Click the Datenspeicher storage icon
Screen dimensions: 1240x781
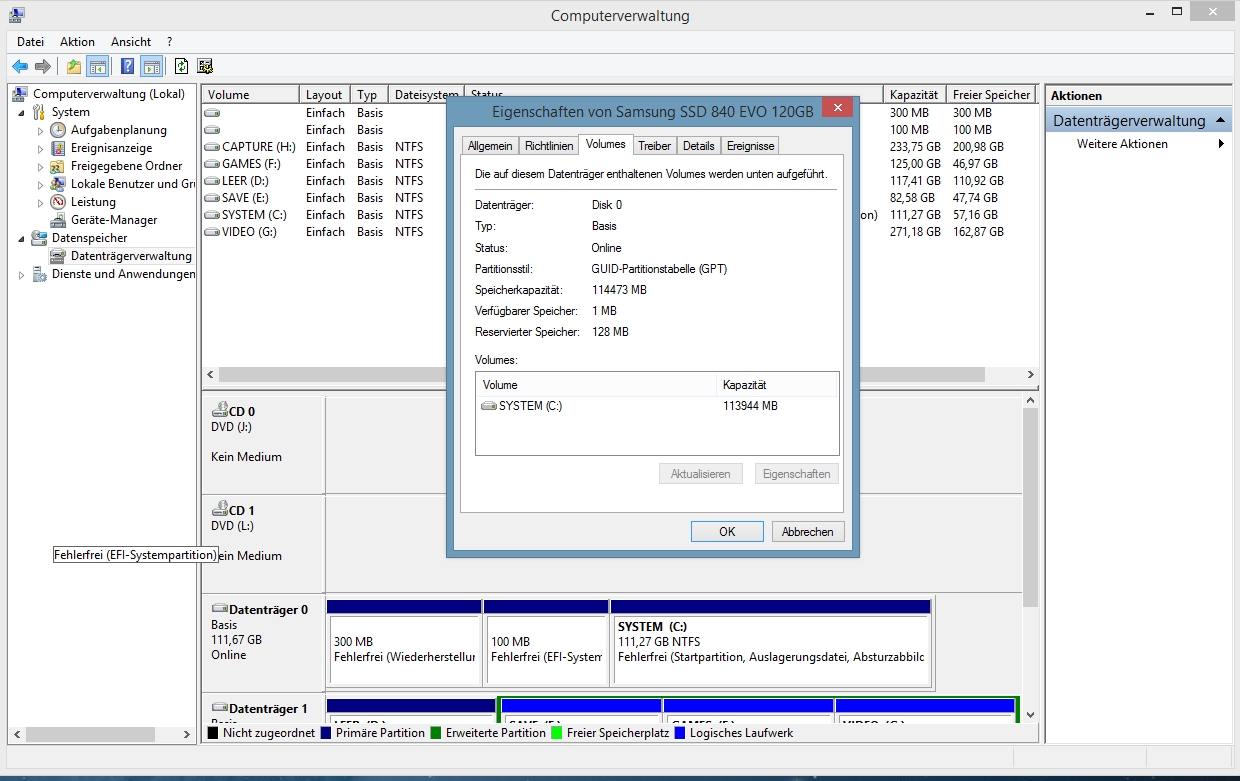pyautogui.click(x=40, y=238)
